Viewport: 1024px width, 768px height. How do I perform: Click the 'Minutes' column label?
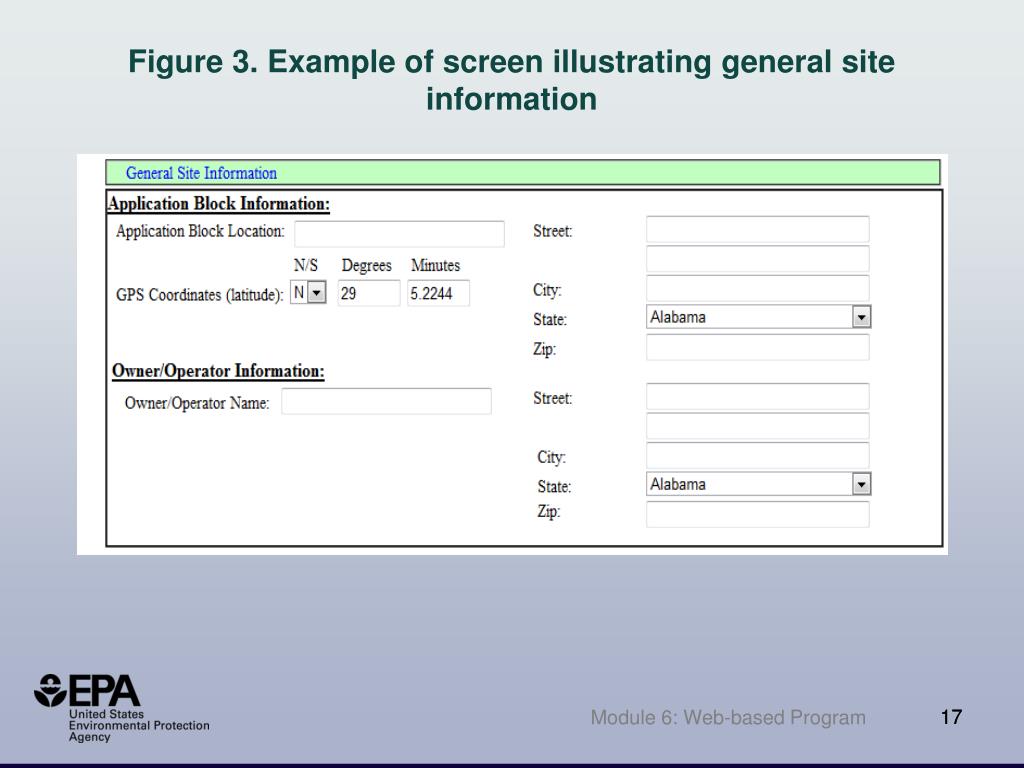pyautogui.click(x=436, y=265)
